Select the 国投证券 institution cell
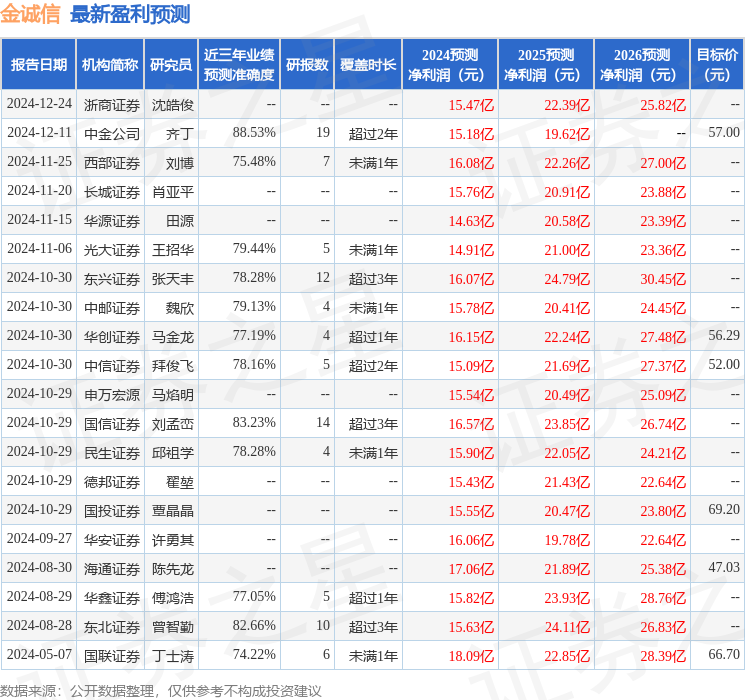The image size is (745, 700). point(112,510)
